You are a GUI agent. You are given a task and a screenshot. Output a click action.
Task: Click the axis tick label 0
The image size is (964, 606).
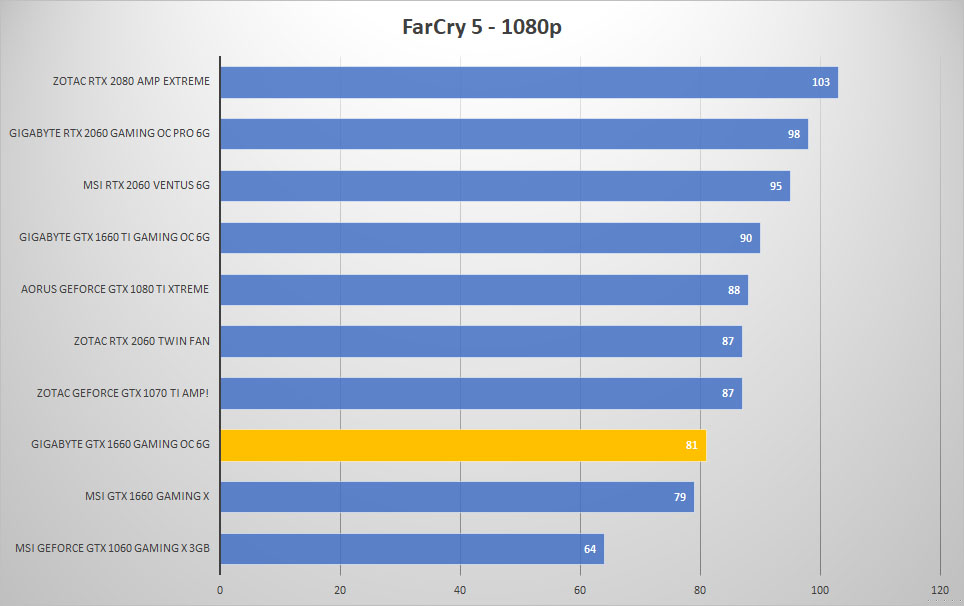click(220, 590)
